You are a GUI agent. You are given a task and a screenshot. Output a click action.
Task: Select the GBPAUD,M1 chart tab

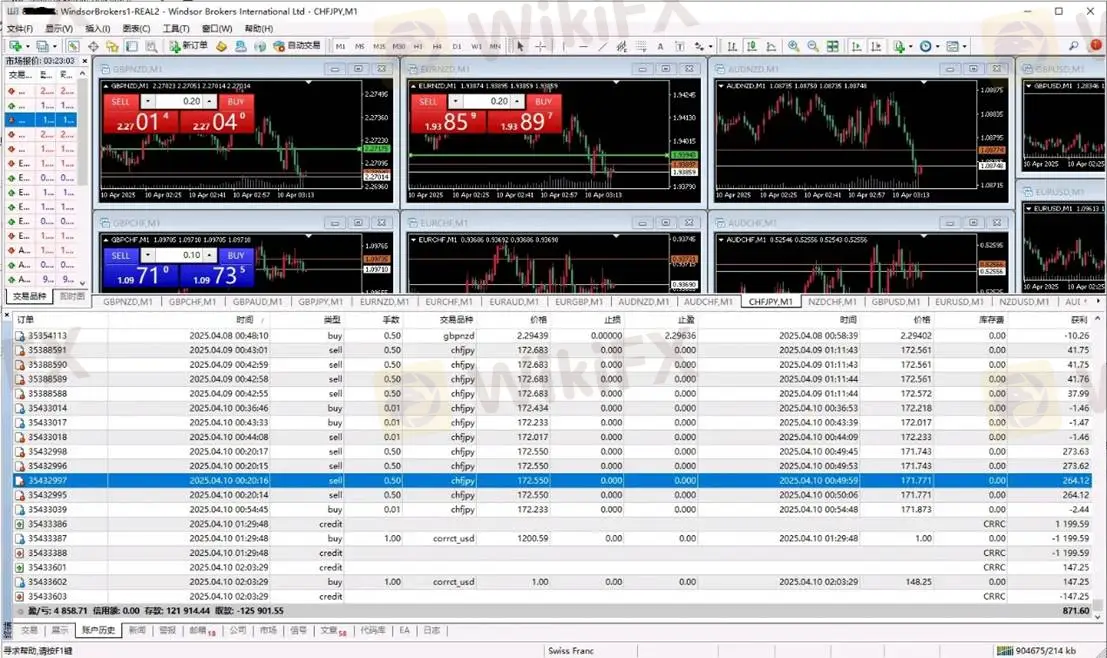[257, 301]
